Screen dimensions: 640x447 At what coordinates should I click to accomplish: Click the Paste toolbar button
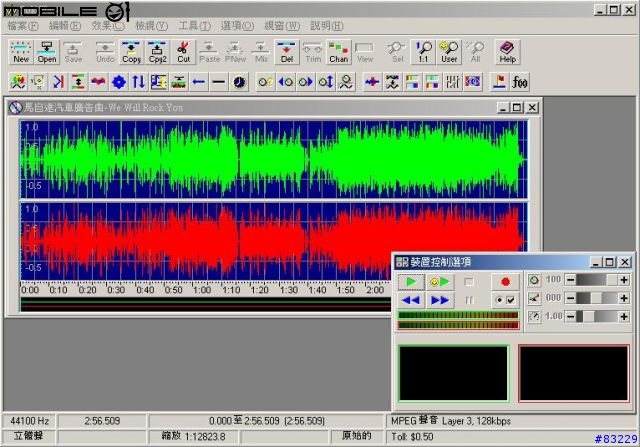[209, 52]
